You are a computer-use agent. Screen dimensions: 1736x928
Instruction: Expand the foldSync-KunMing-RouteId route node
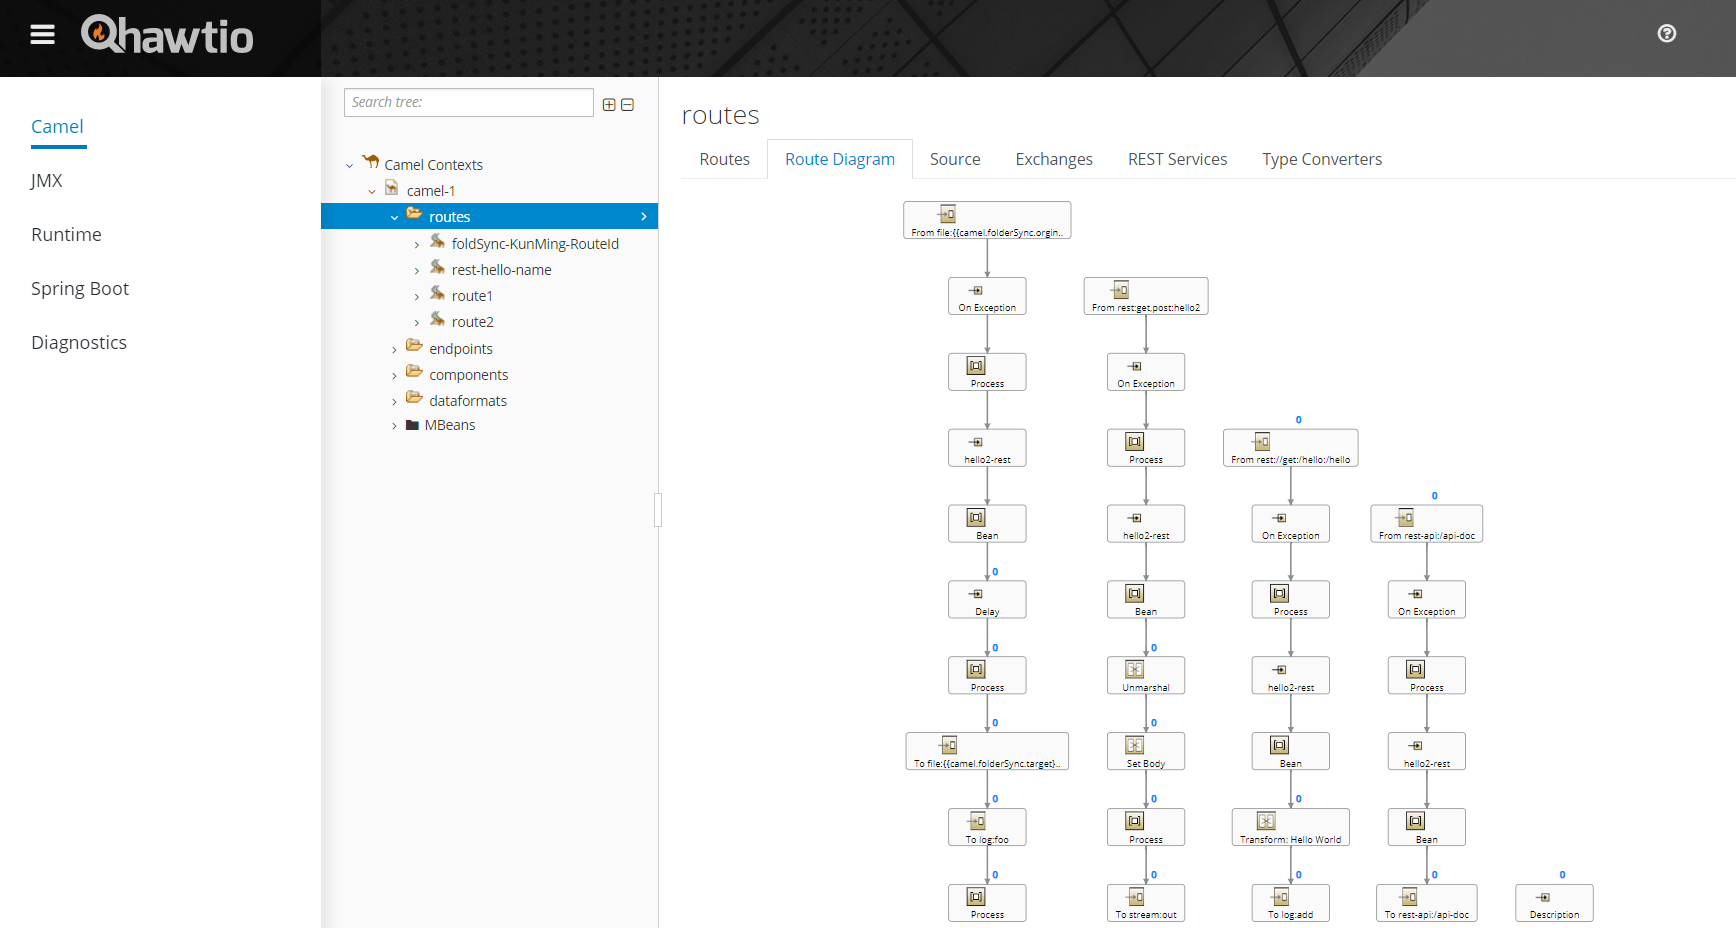pyautogui.click(x=417, y=243)
